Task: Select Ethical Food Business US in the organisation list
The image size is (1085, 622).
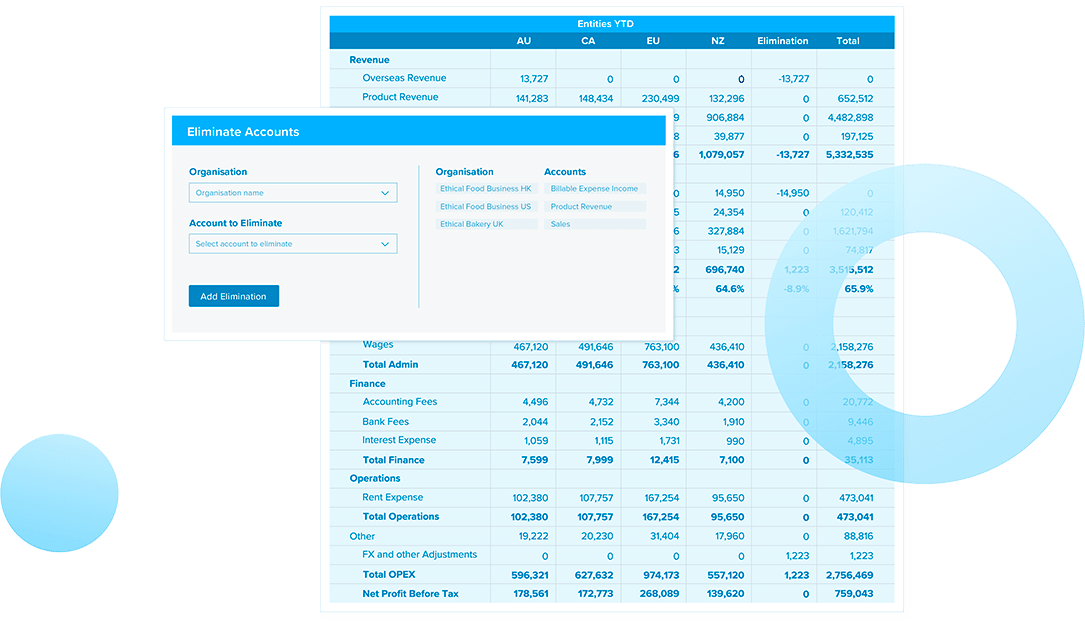Action: point(484,206)
